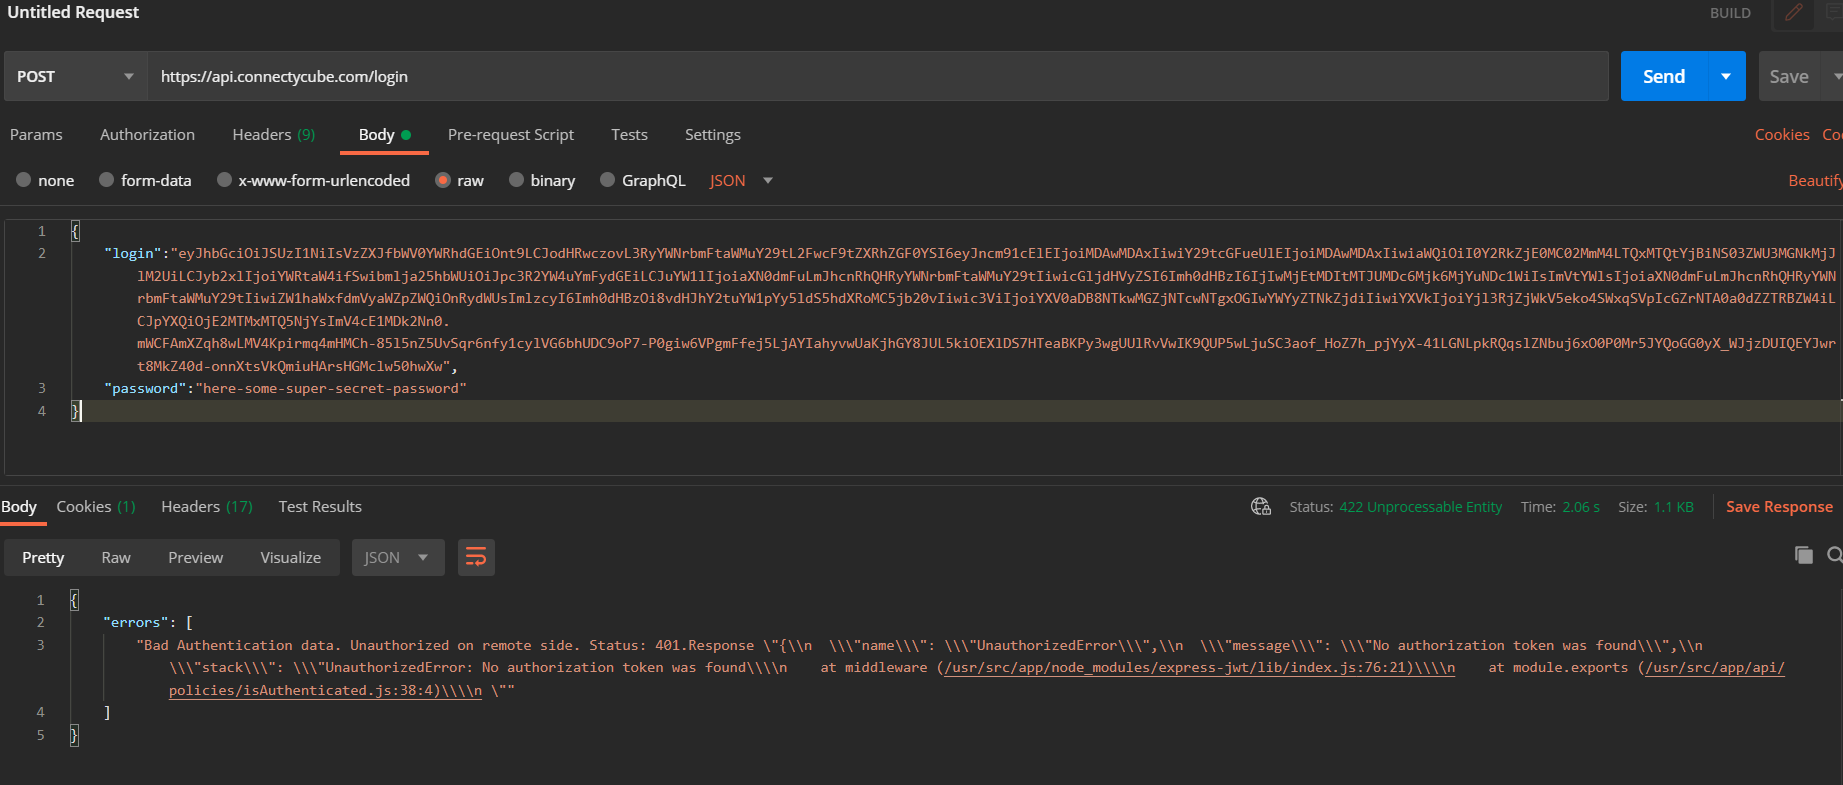Click the BUILD mode label
This screenshot has width=1843, height=785.
click(1730, 13)
